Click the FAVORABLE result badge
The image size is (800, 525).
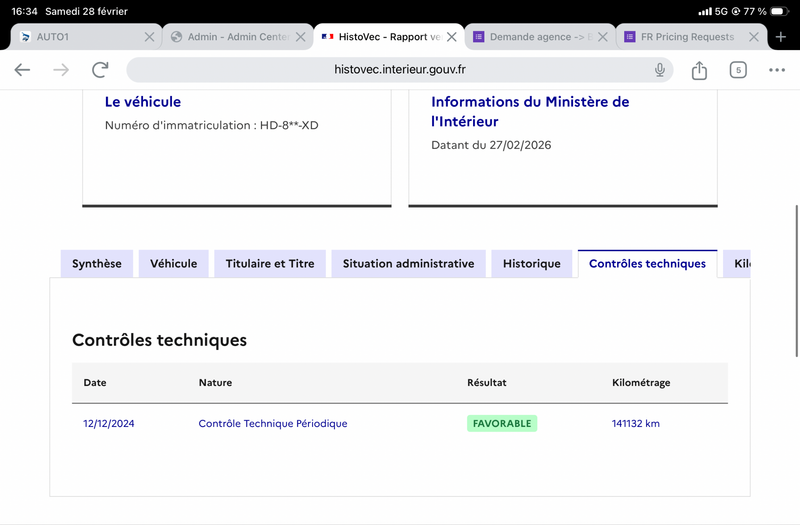(502, 424)
